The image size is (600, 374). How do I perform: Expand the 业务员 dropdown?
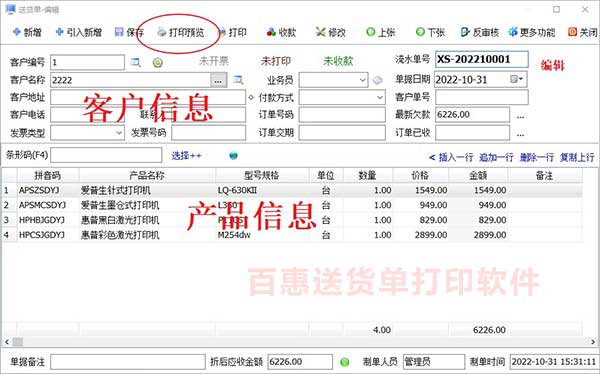(x=363, y=80)
